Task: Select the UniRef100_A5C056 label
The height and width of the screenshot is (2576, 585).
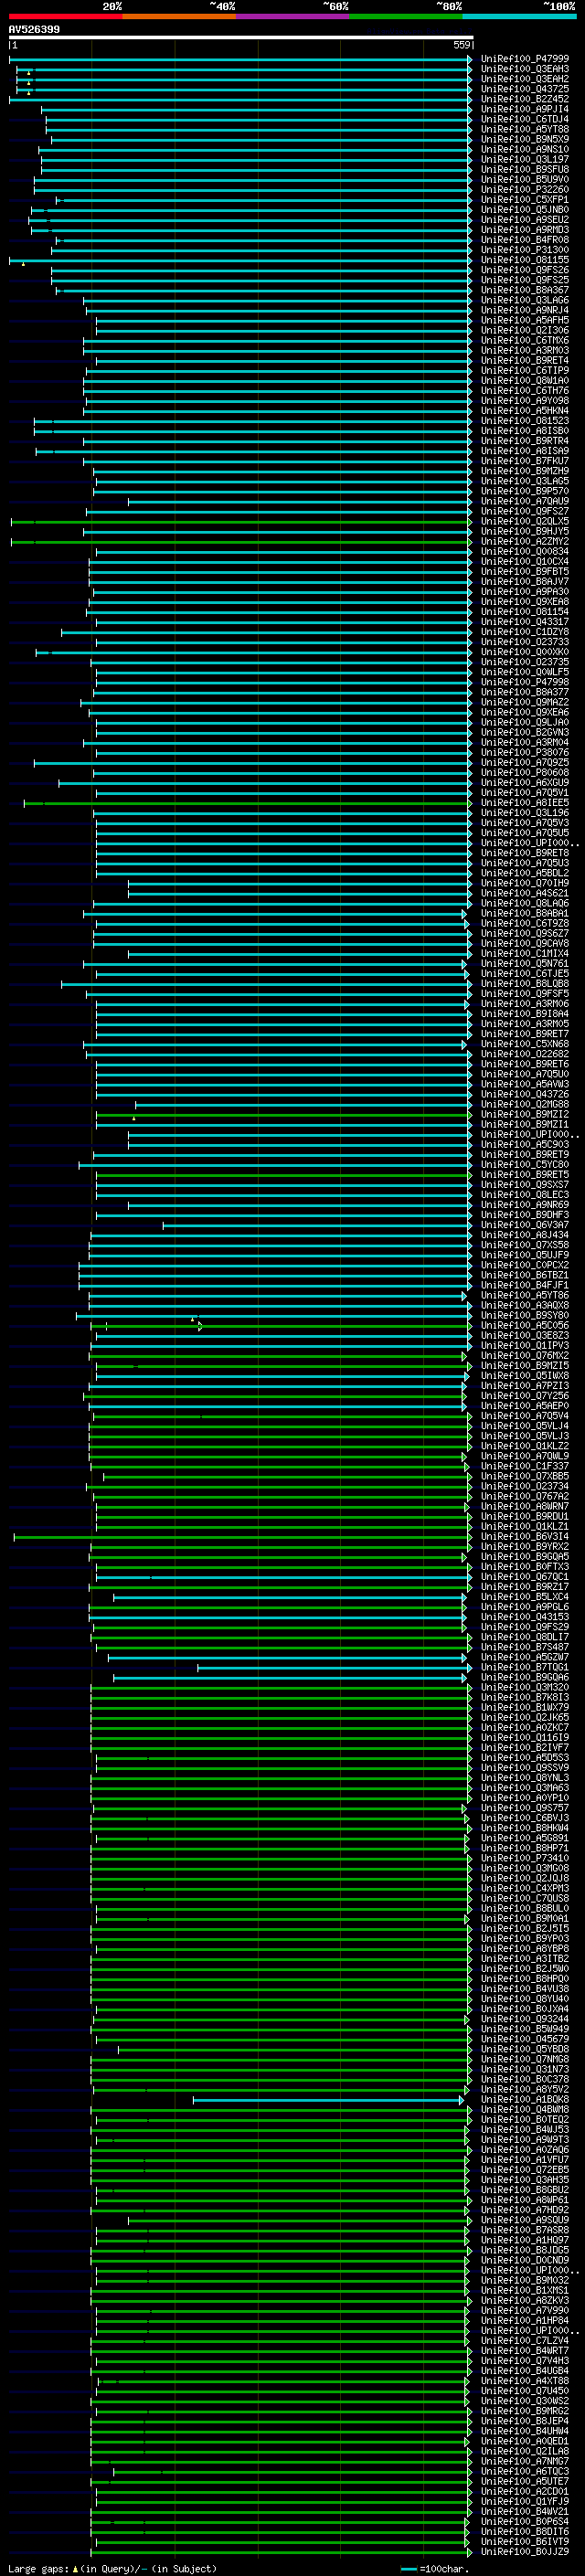Action: click(525, 1325)
